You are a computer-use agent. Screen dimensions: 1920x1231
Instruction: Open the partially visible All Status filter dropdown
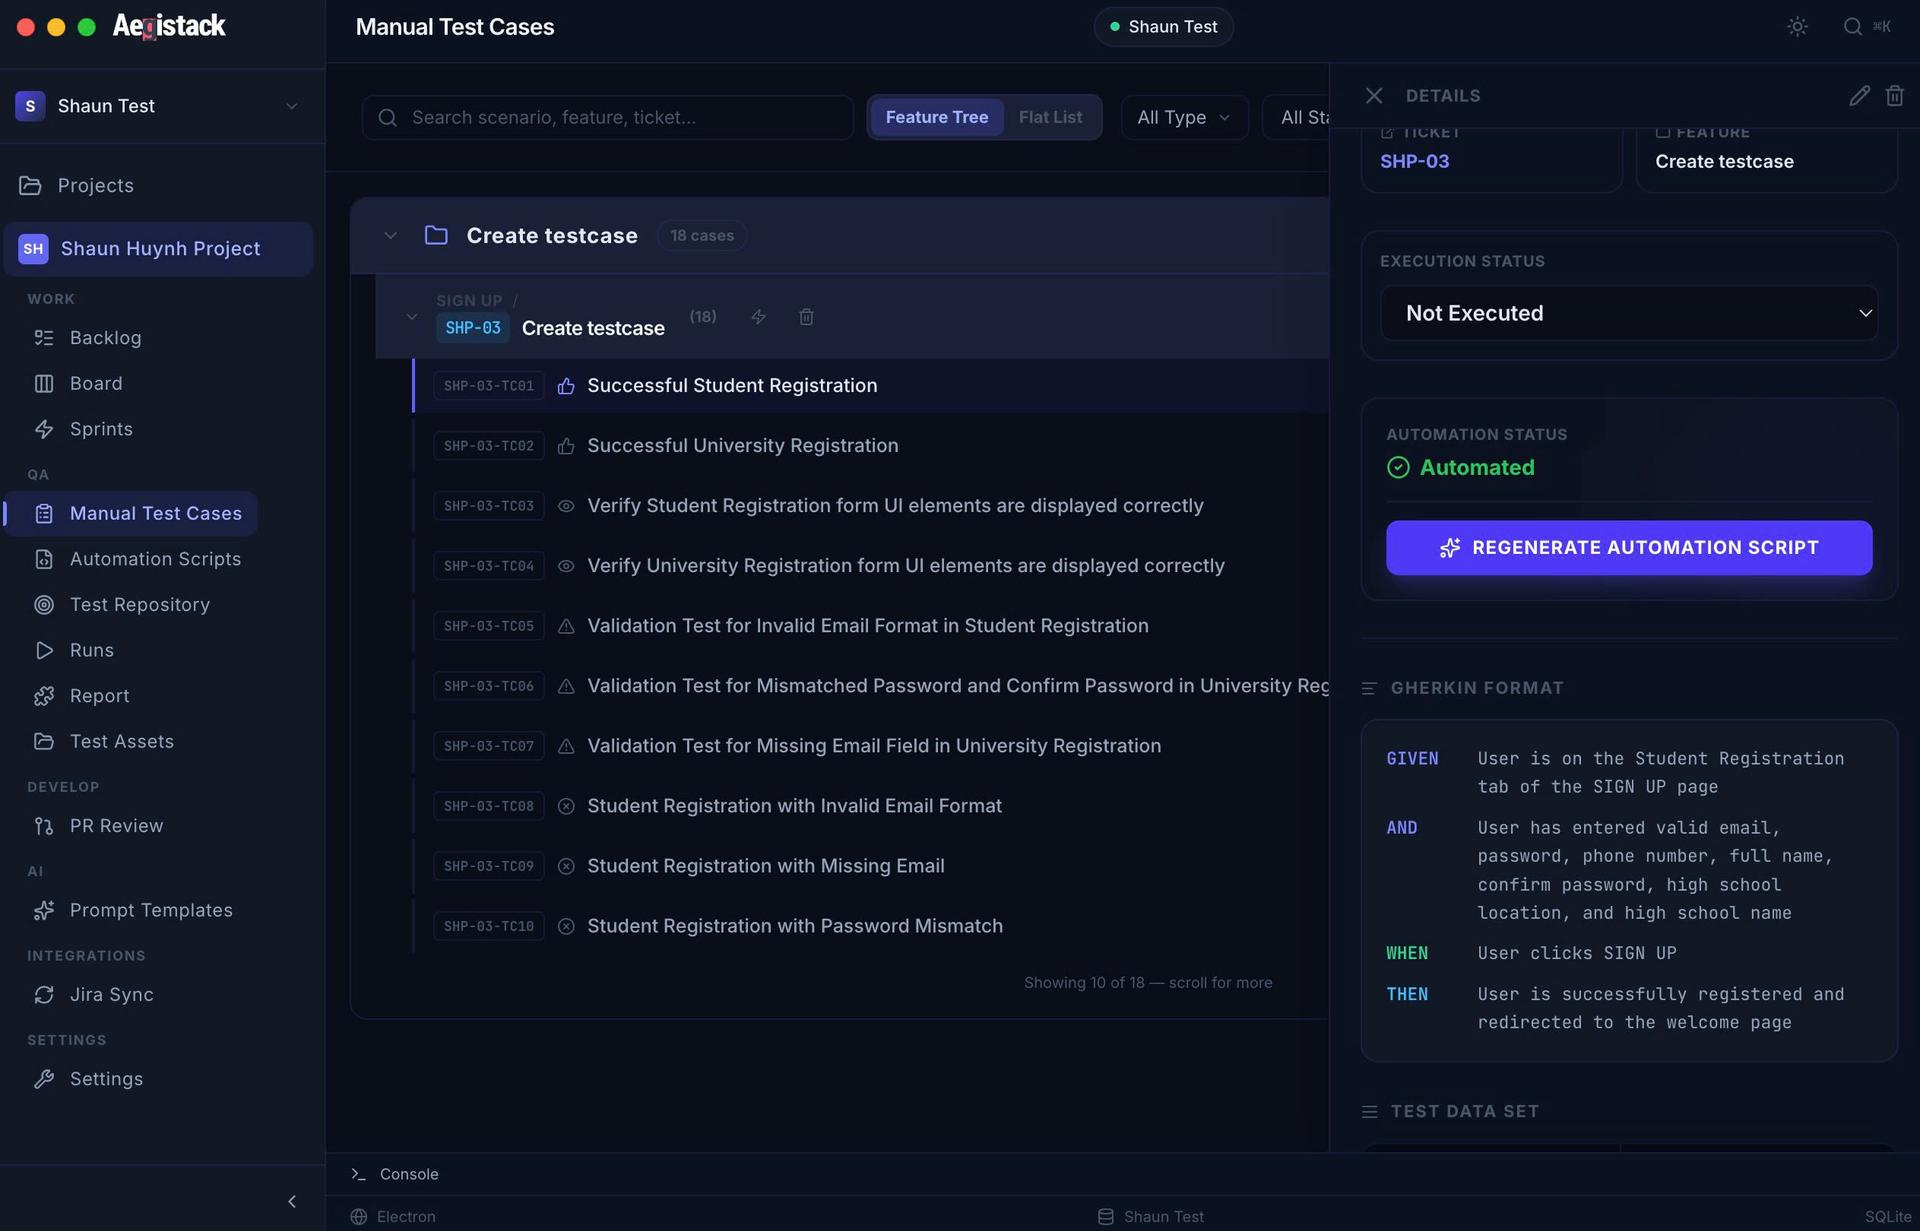[1296, 117]
